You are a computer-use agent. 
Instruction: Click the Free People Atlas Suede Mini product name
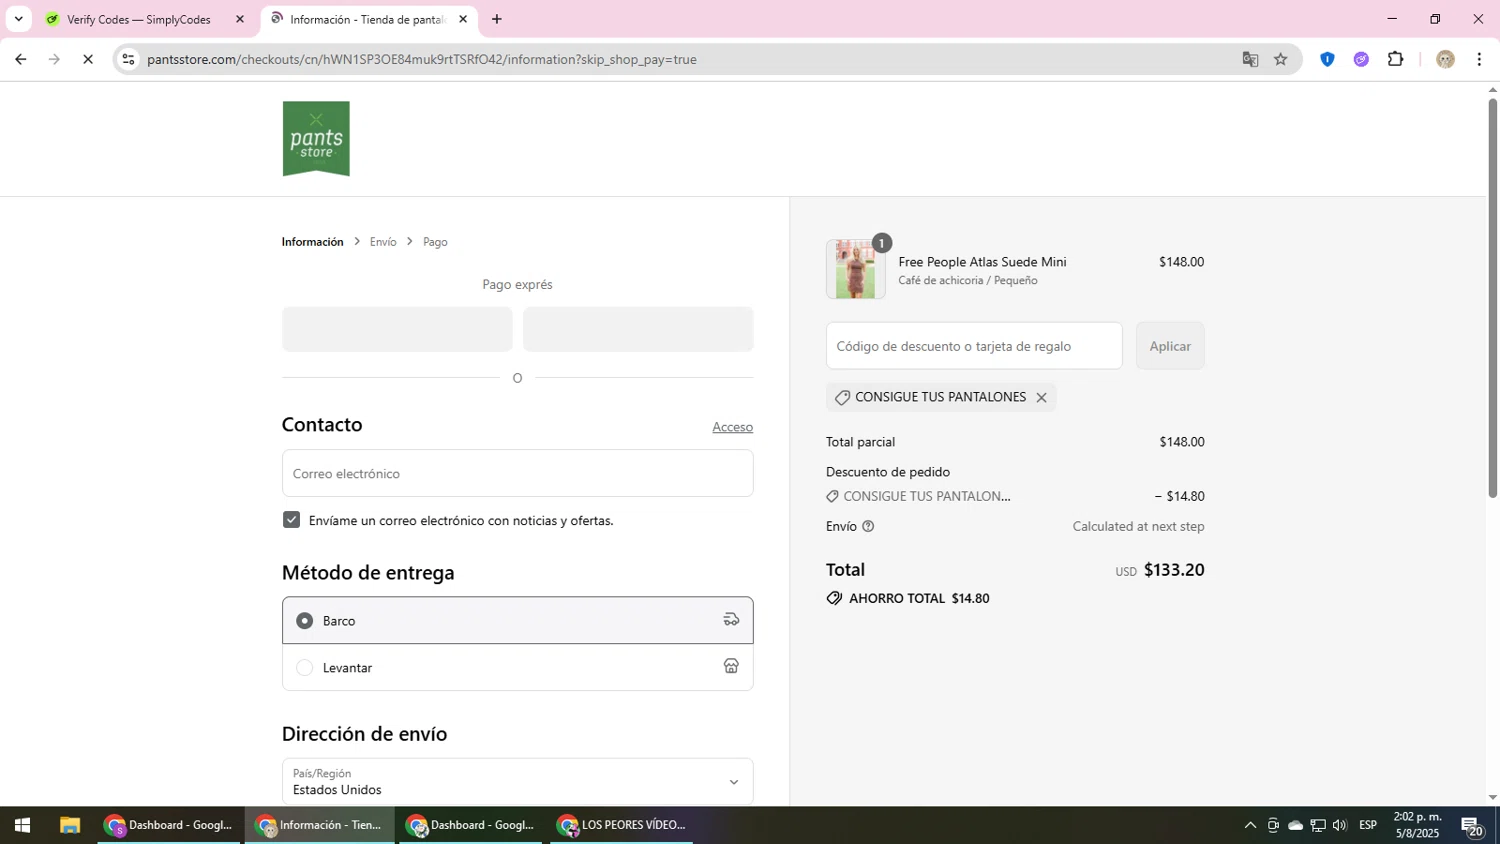point(982,262)
